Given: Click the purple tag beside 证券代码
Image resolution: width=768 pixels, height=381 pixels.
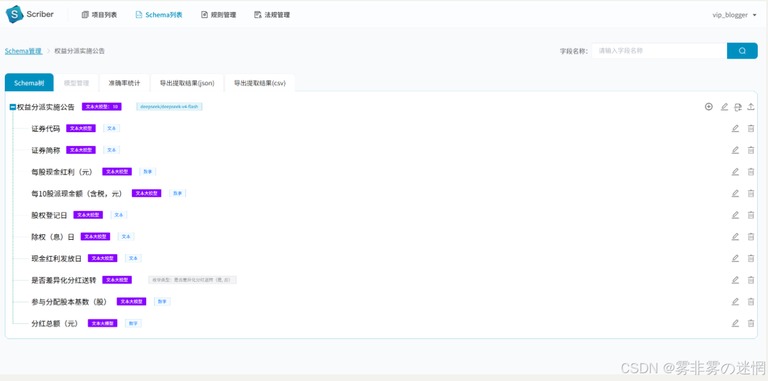Looking at the screenshot, I should coord(81,128).
